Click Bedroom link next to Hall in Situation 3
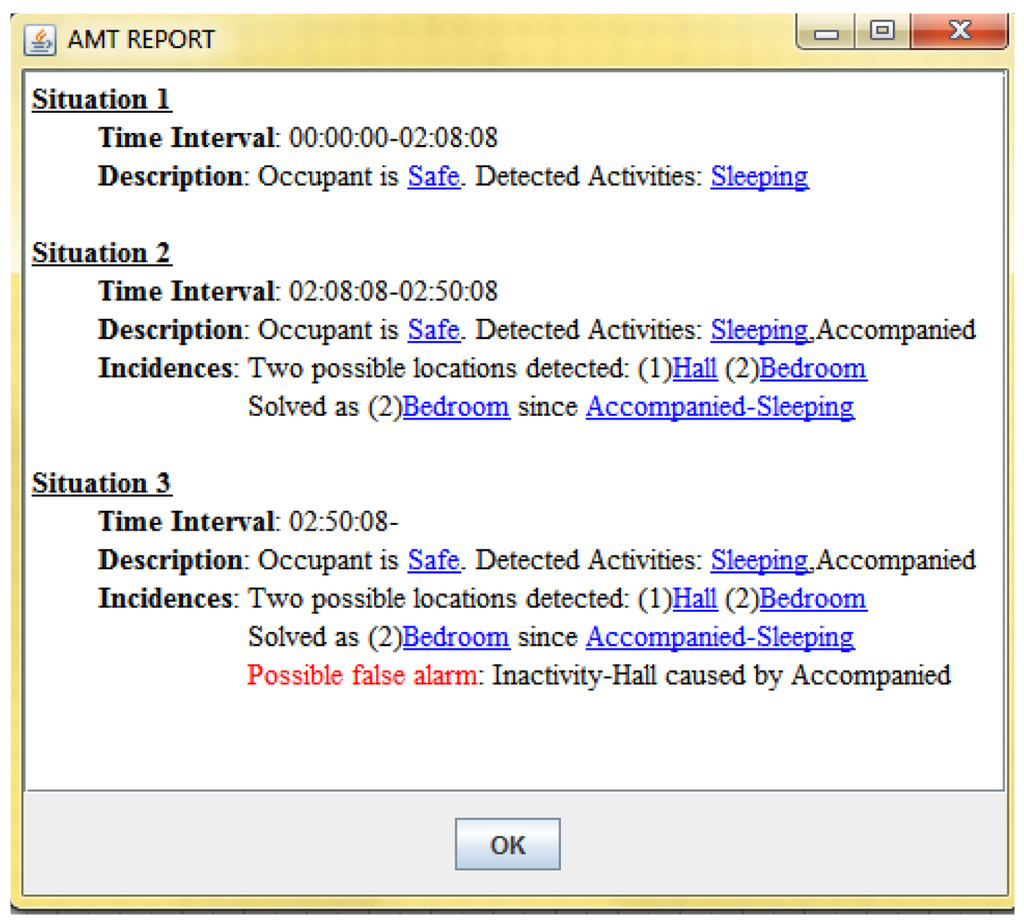This screenshot has height=924, width=1024. coord(813,599)
